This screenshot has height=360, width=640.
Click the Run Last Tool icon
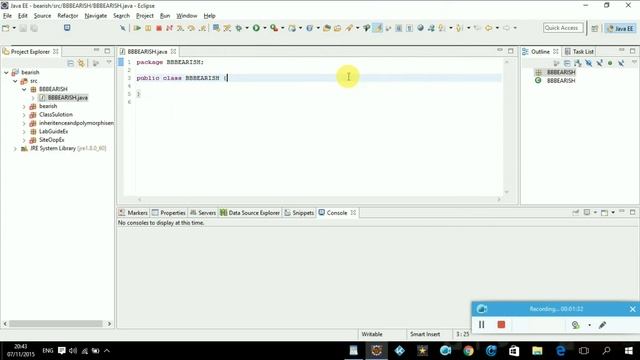(x=274, y=28)
